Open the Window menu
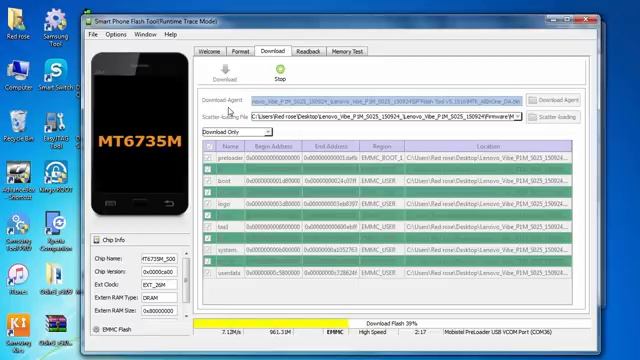Screen dimensions: 640x360 (145, 35)
